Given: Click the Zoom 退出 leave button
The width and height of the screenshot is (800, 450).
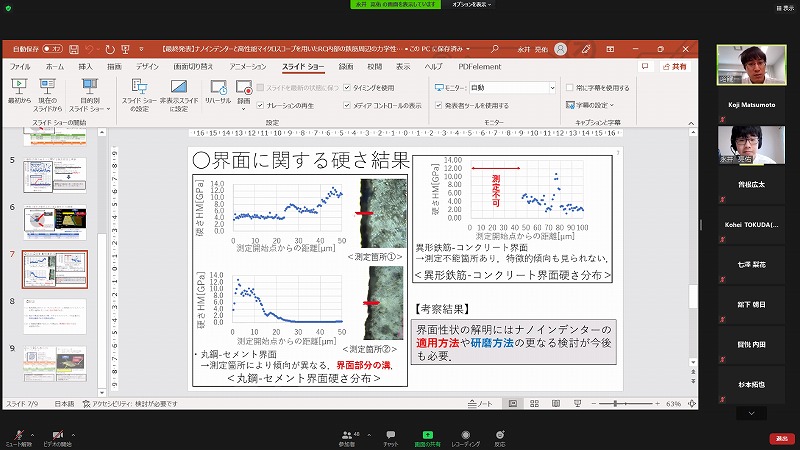Looking at the screenshot, I should (x=782, y=438).
